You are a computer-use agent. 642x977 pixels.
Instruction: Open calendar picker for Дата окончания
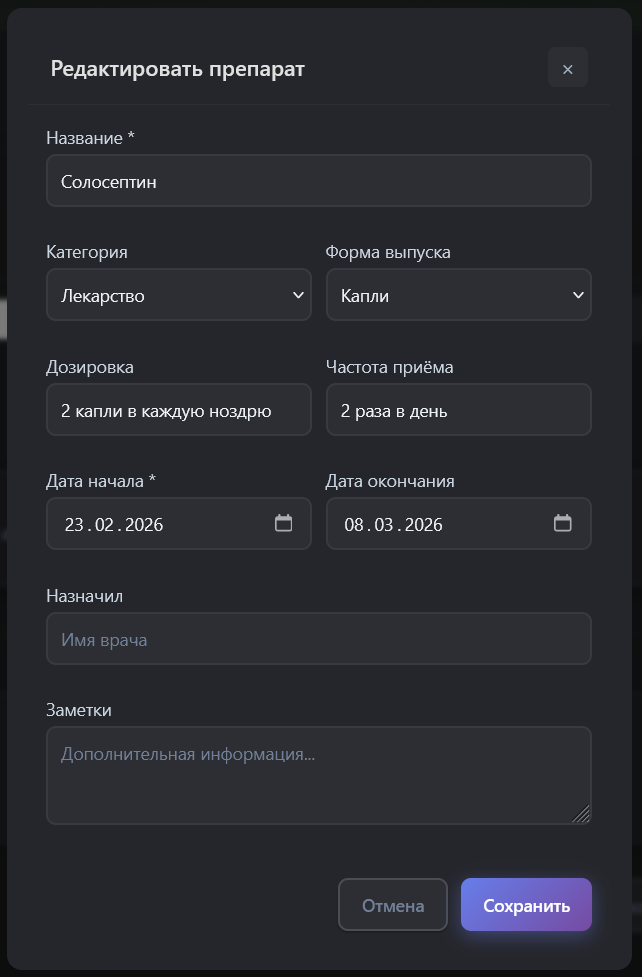[562, 523]
